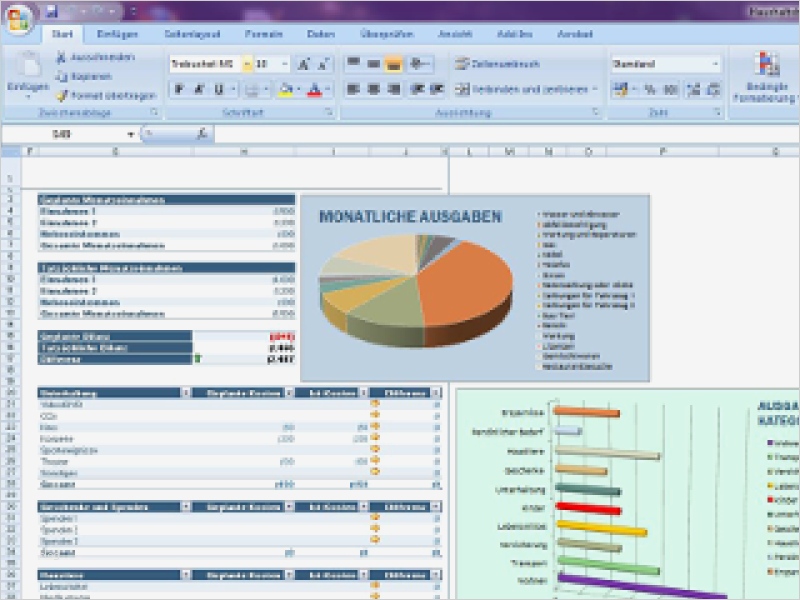Image resolution: width=800 pixels, height=600 pixels.
Task: Click the red font color button
Action: pyautogui.click(x=315, y=90)
